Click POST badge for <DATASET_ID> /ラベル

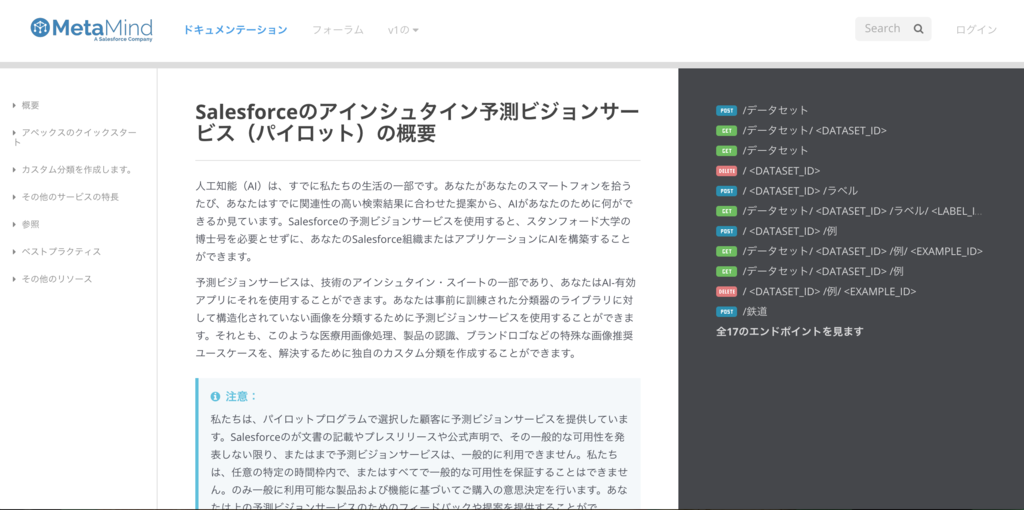click(726, 191)
